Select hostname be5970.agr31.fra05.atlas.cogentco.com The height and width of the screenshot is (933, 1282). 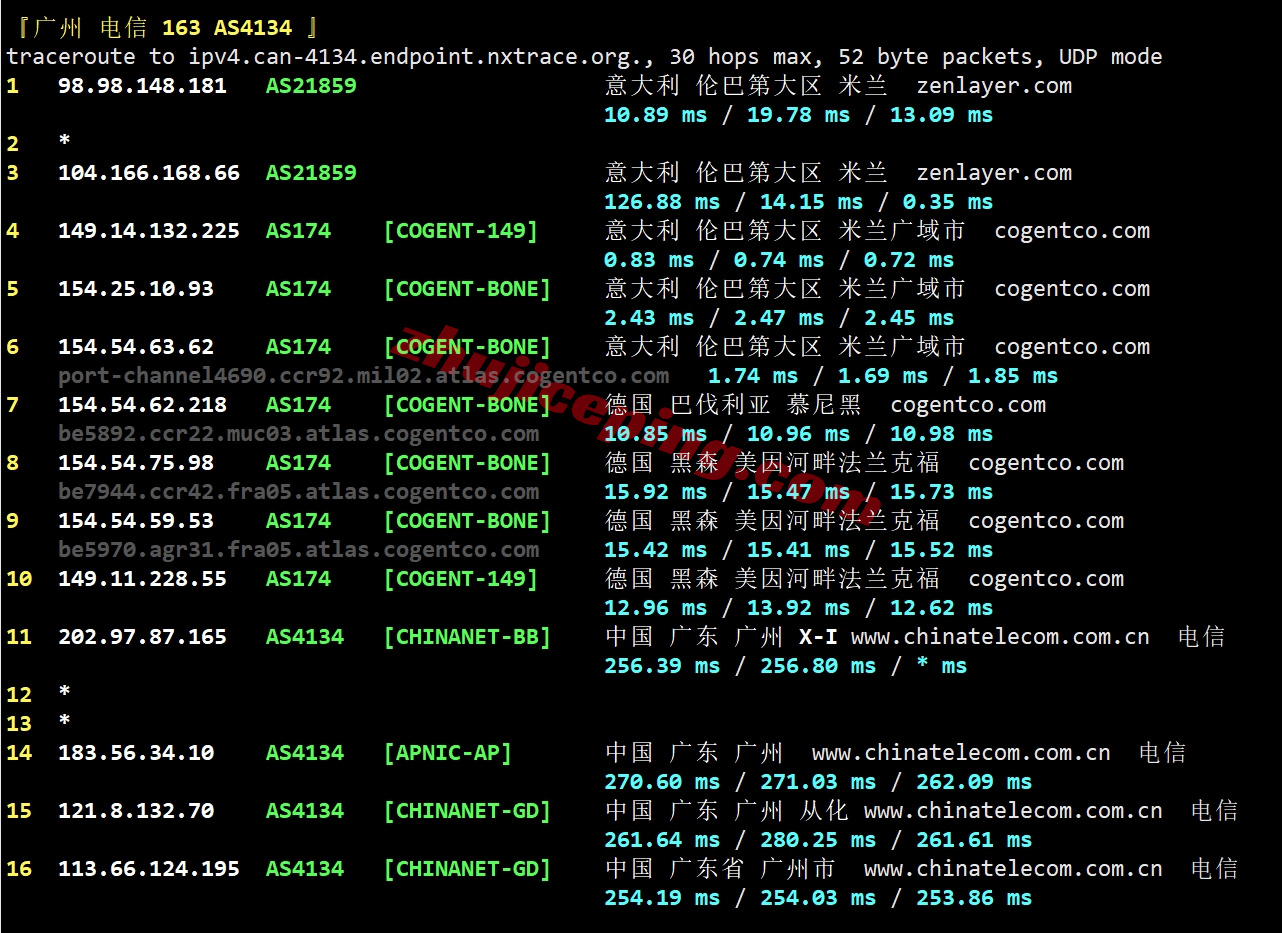tap(298, 550)
